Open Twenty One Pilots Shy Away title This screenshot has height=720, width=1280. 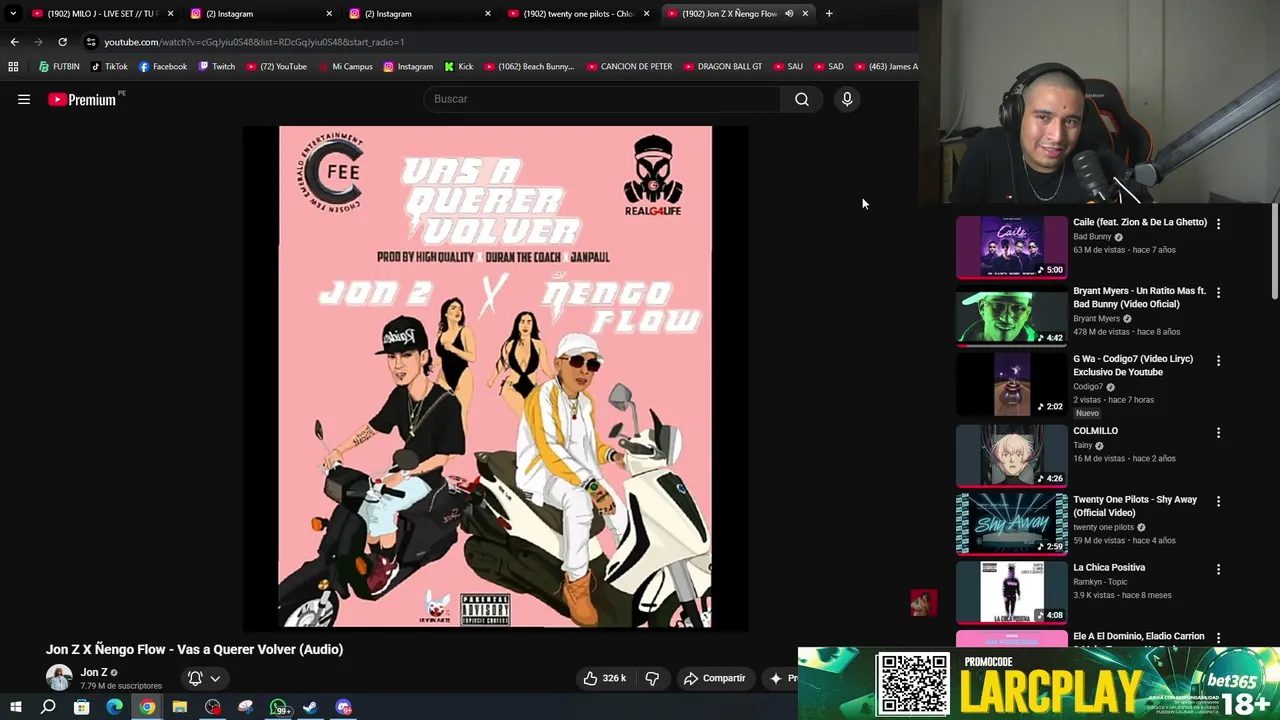click(1135, 506)
